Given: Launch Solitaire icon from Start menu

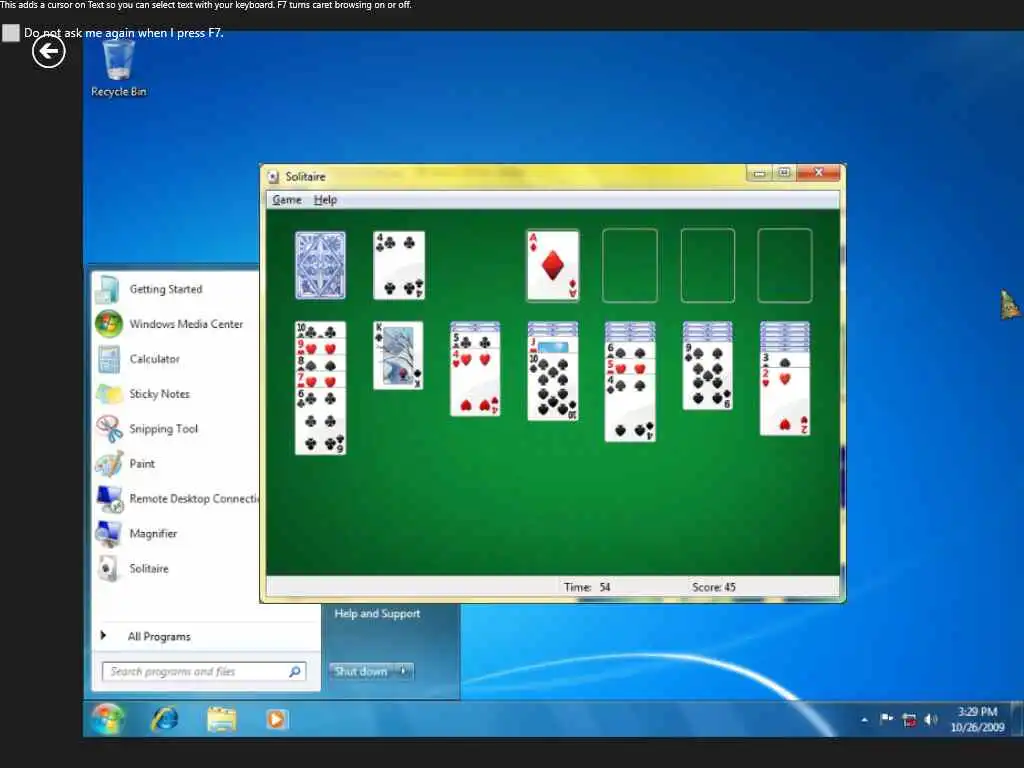Looking at the screenshot, I should click(x=108, y=569).
